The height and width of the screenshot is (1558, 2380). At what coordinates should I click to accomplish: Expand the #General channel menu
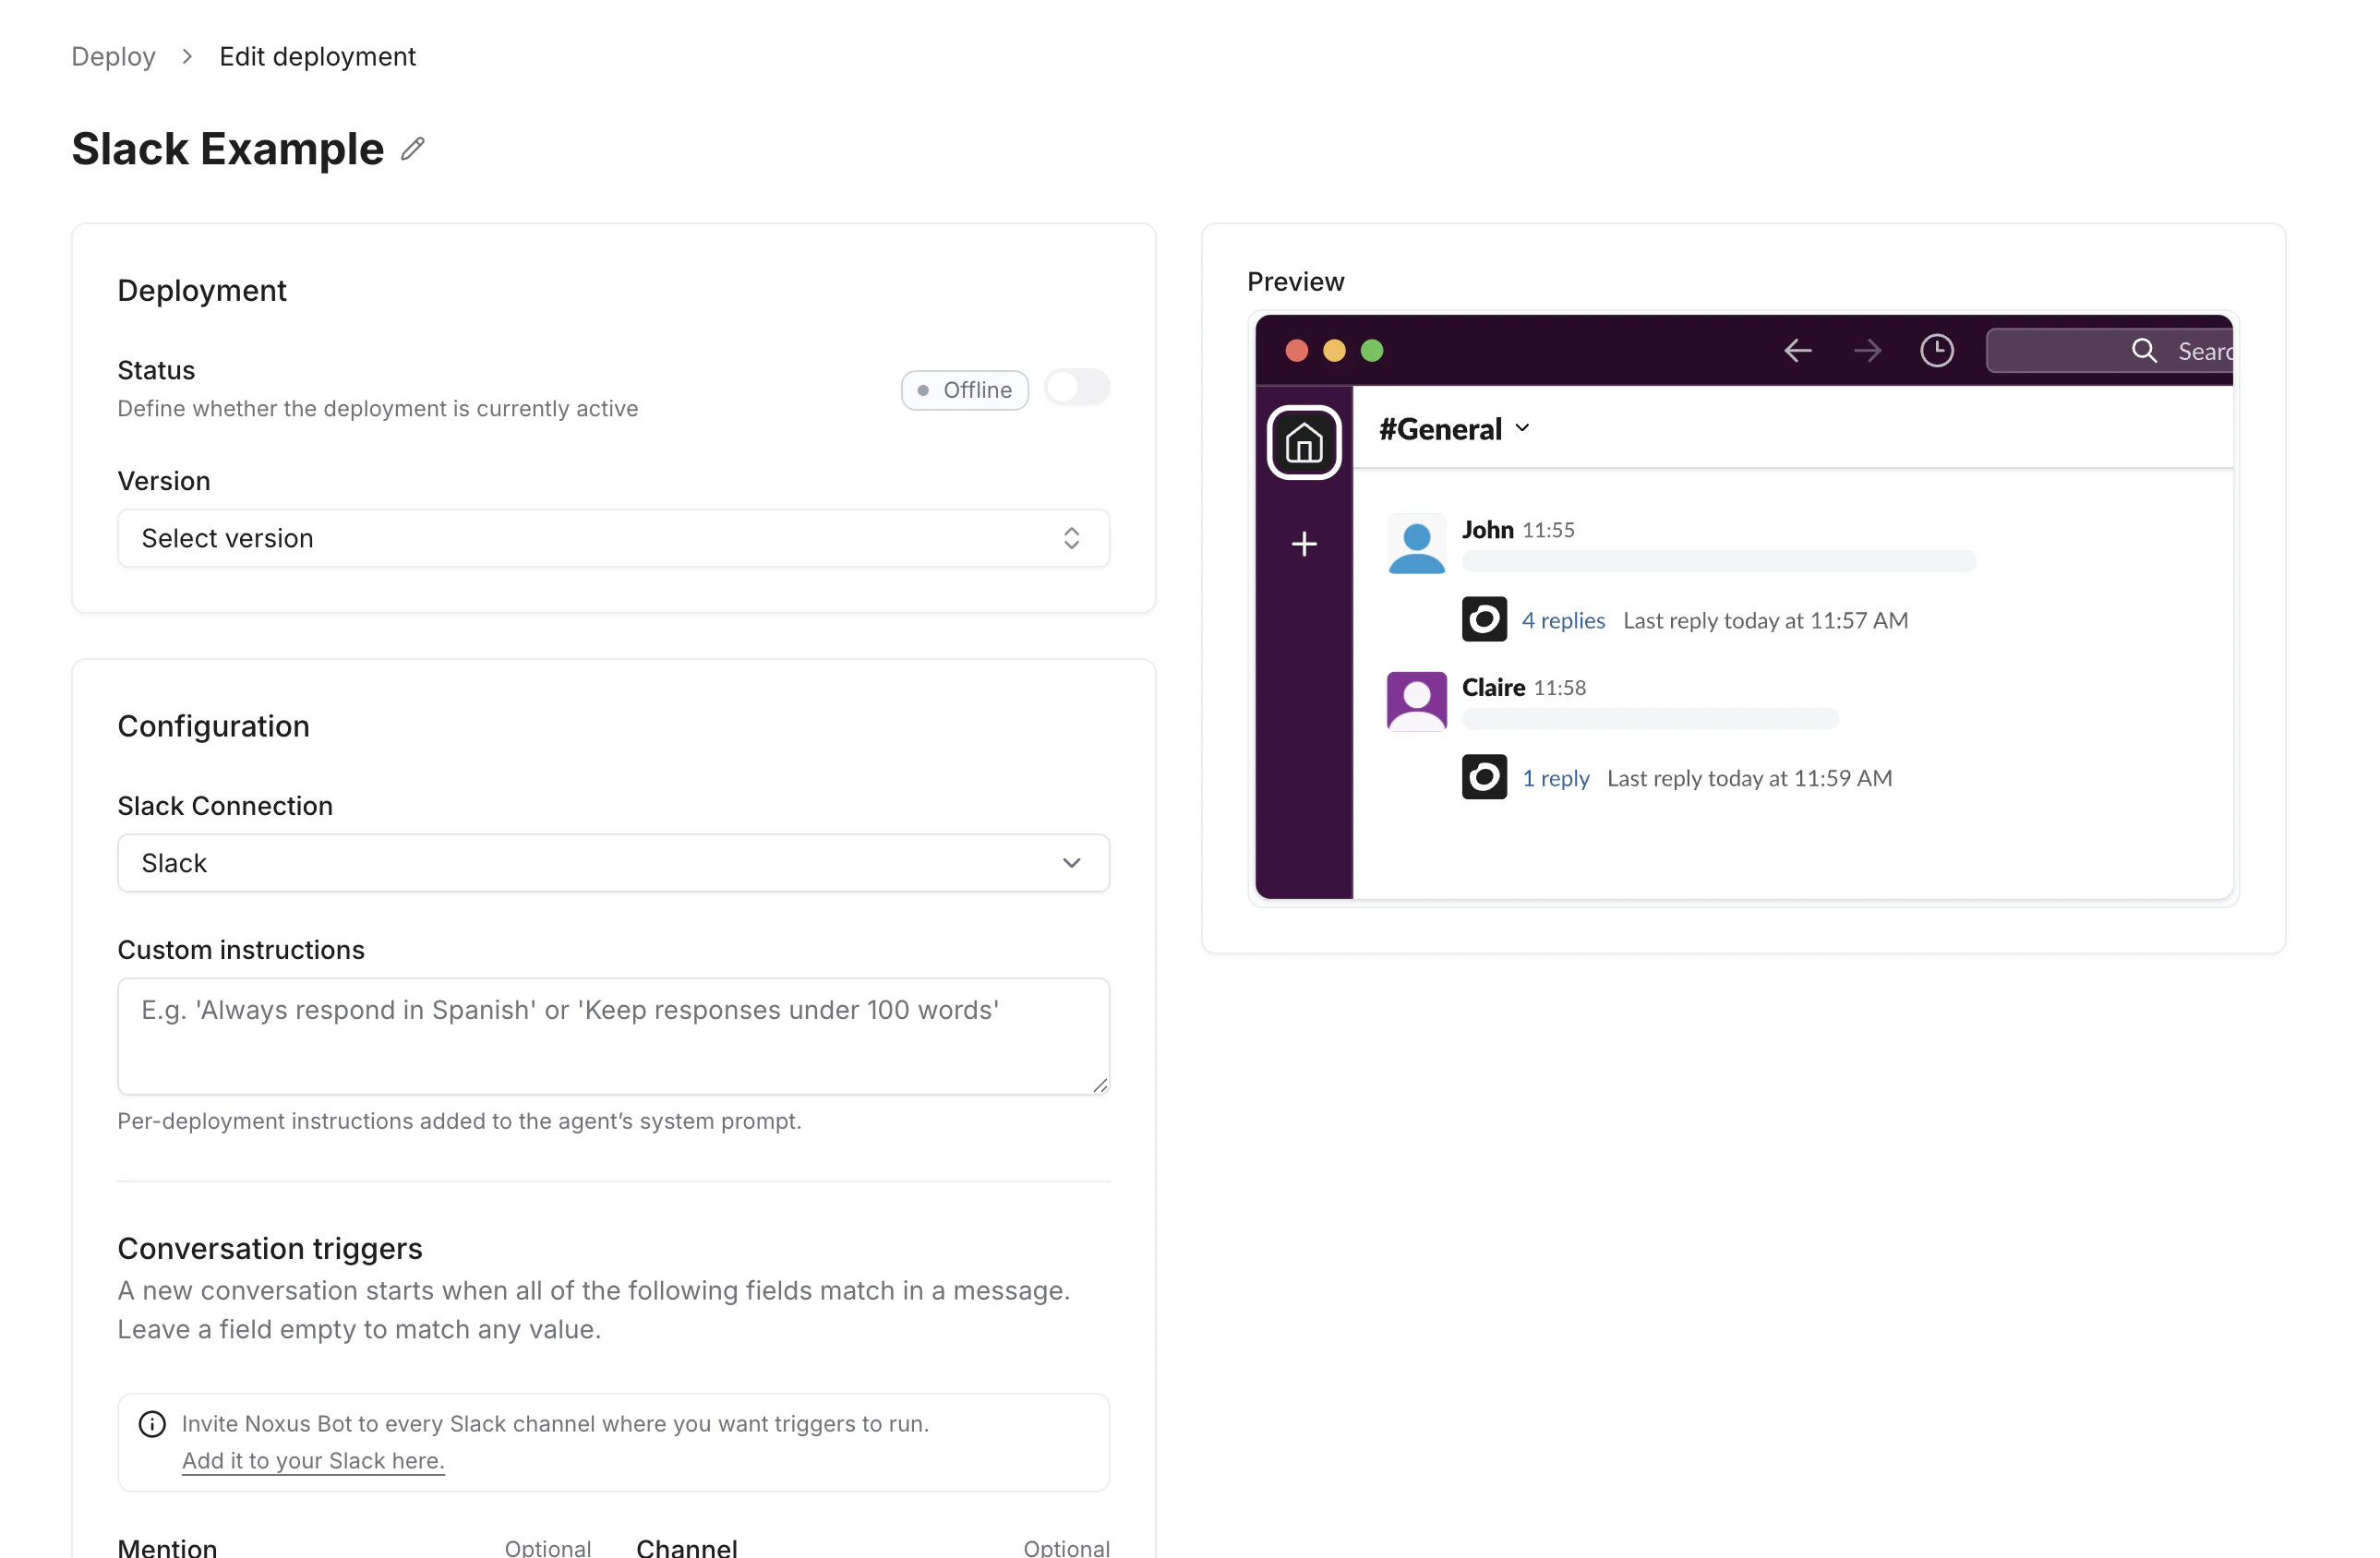coord(1523,428)
